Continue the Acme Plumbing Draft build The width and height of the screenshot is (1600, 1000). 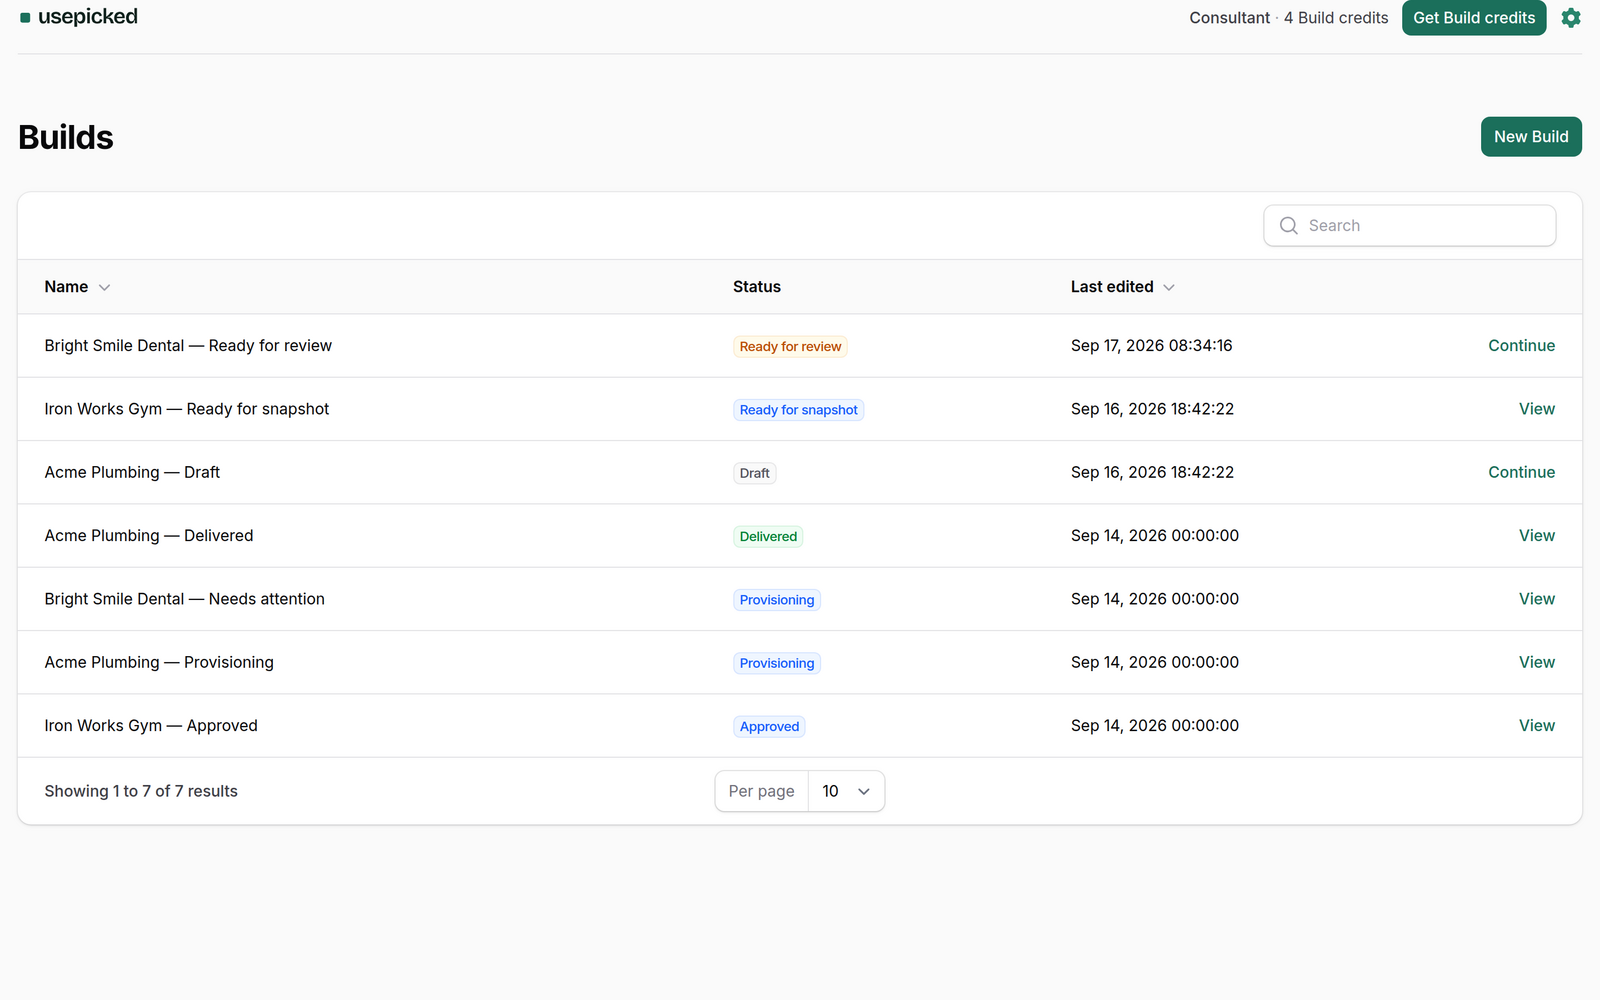tap(1521, 472)
